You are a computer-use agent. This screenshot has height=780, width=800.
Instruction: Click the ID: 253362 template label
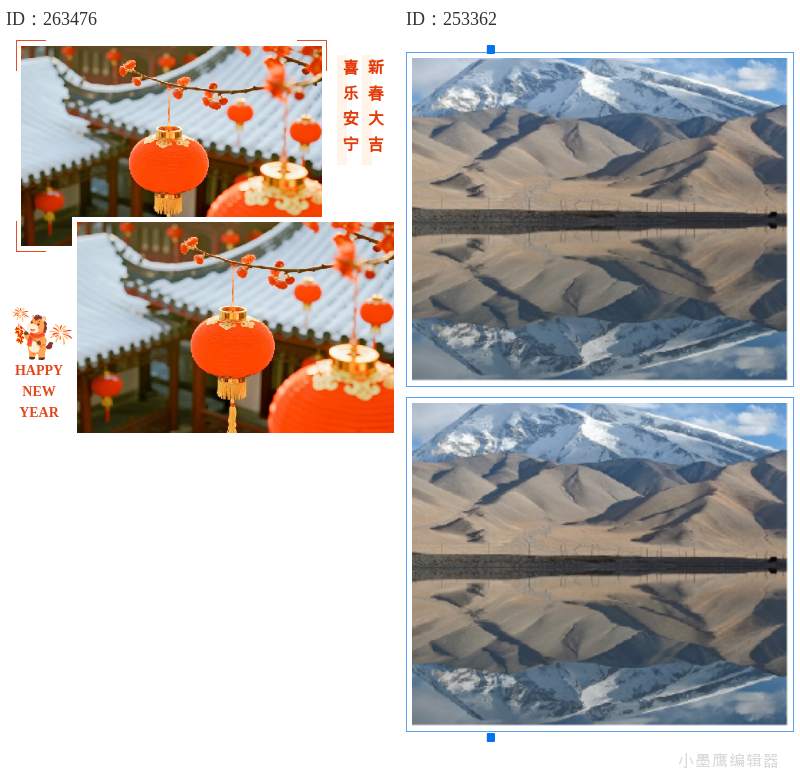[451, 19]
